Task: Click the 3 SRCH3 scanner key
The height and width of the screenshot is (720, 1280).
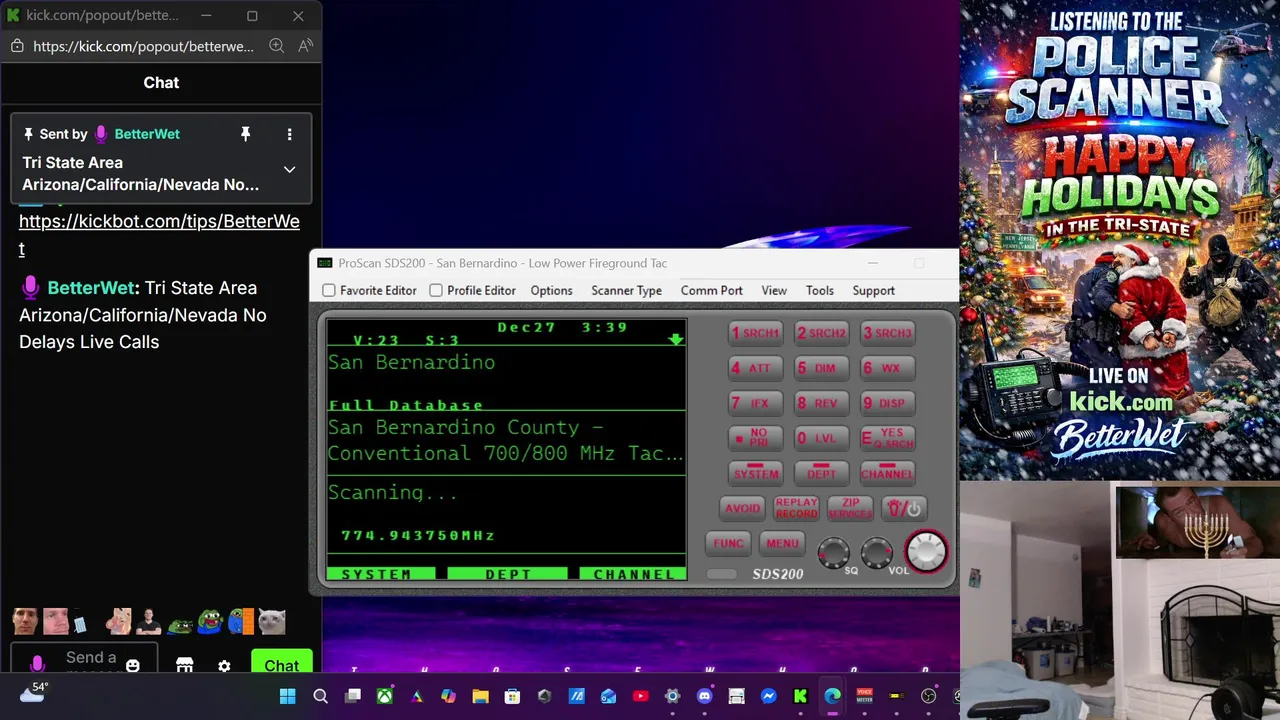Action: pos(888,333)
